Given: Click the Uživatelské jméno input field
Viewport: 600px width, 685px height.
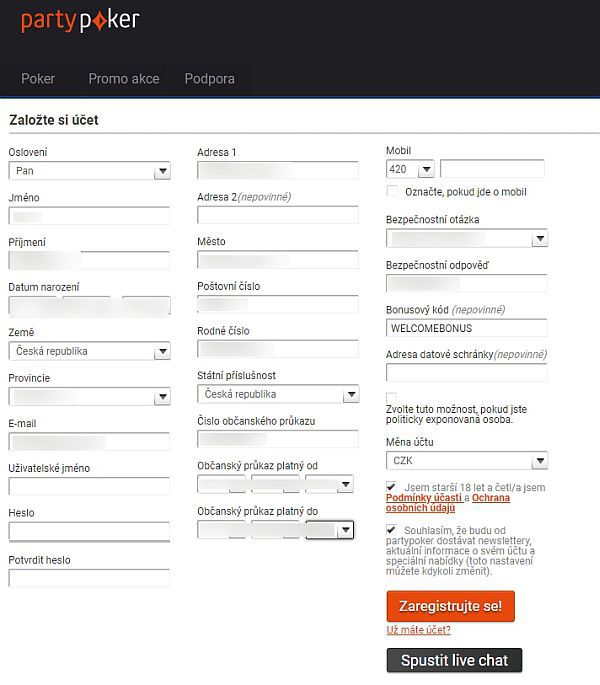Looking at the screenshot, I should click(89, 487).
